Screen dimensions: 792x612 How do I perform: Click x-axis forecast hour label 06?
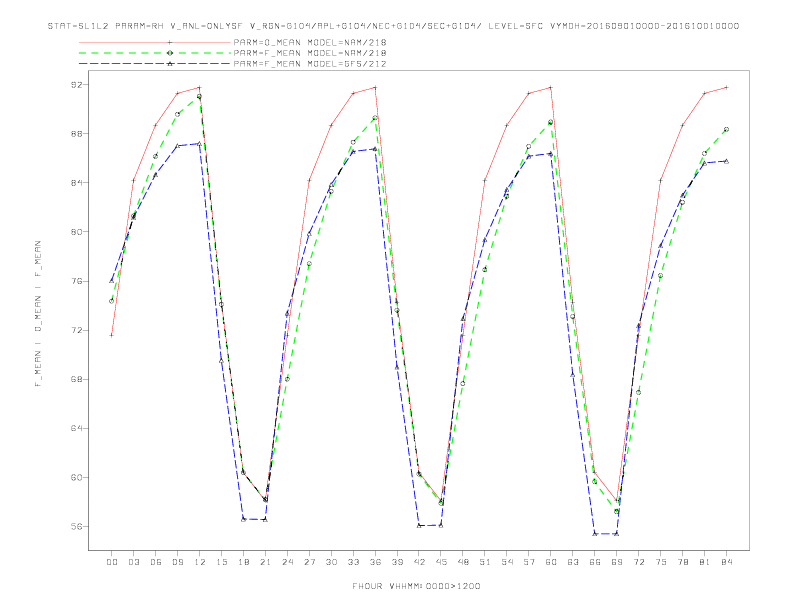(156, 562)
